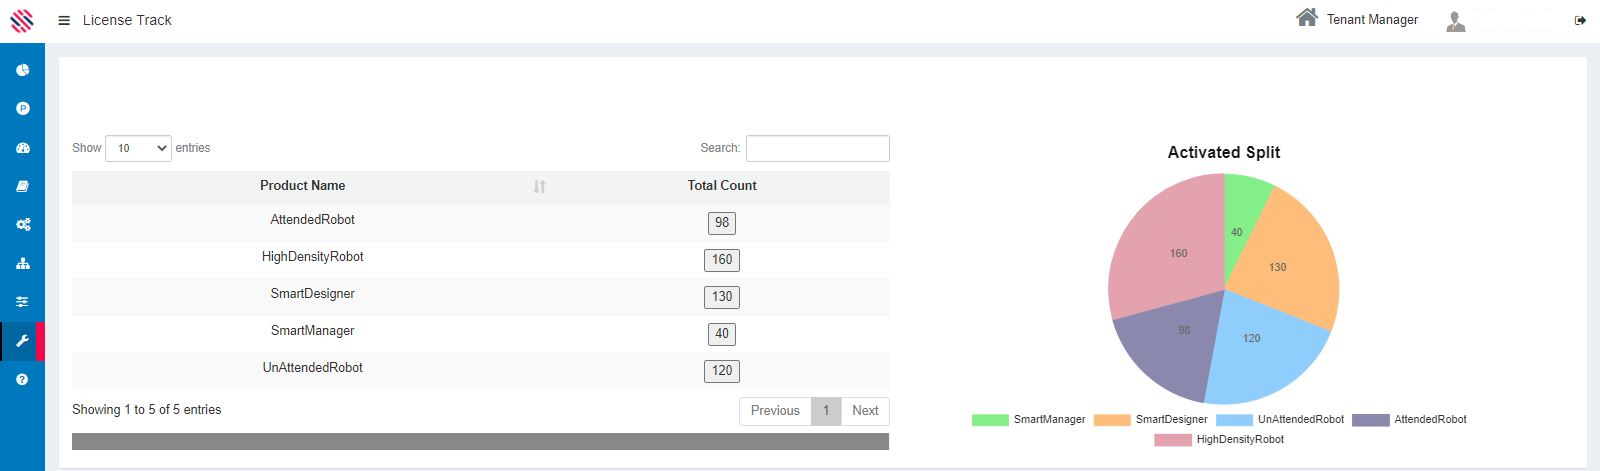The image size is (1600, 471).
Task: Open the hierarchy sitemap sidebar icon
Action: pos(23,264)
